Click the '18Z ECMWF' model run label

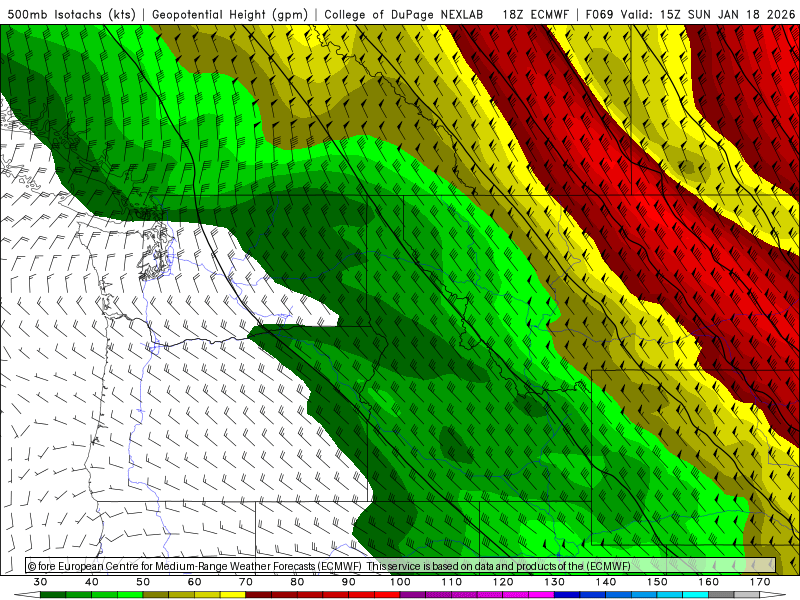point(535,14)
